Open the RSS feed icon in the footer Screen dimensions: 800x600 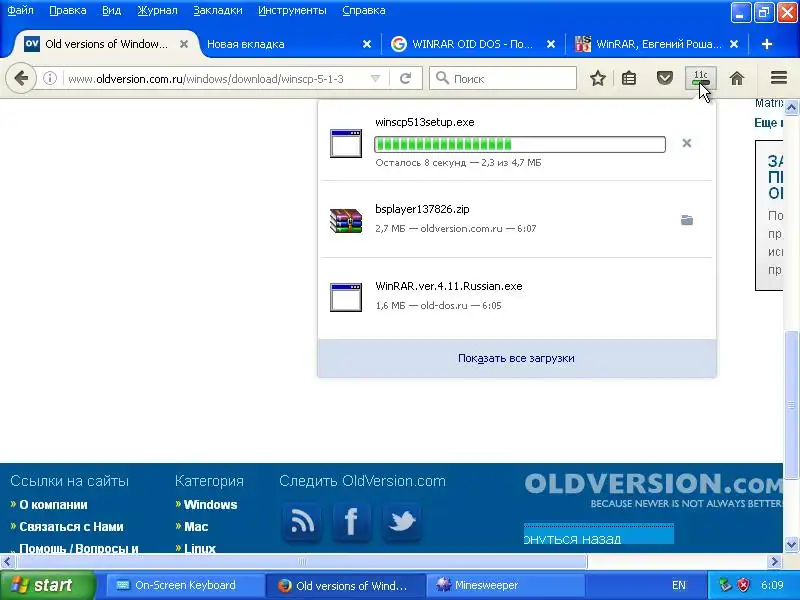point(302,521)
